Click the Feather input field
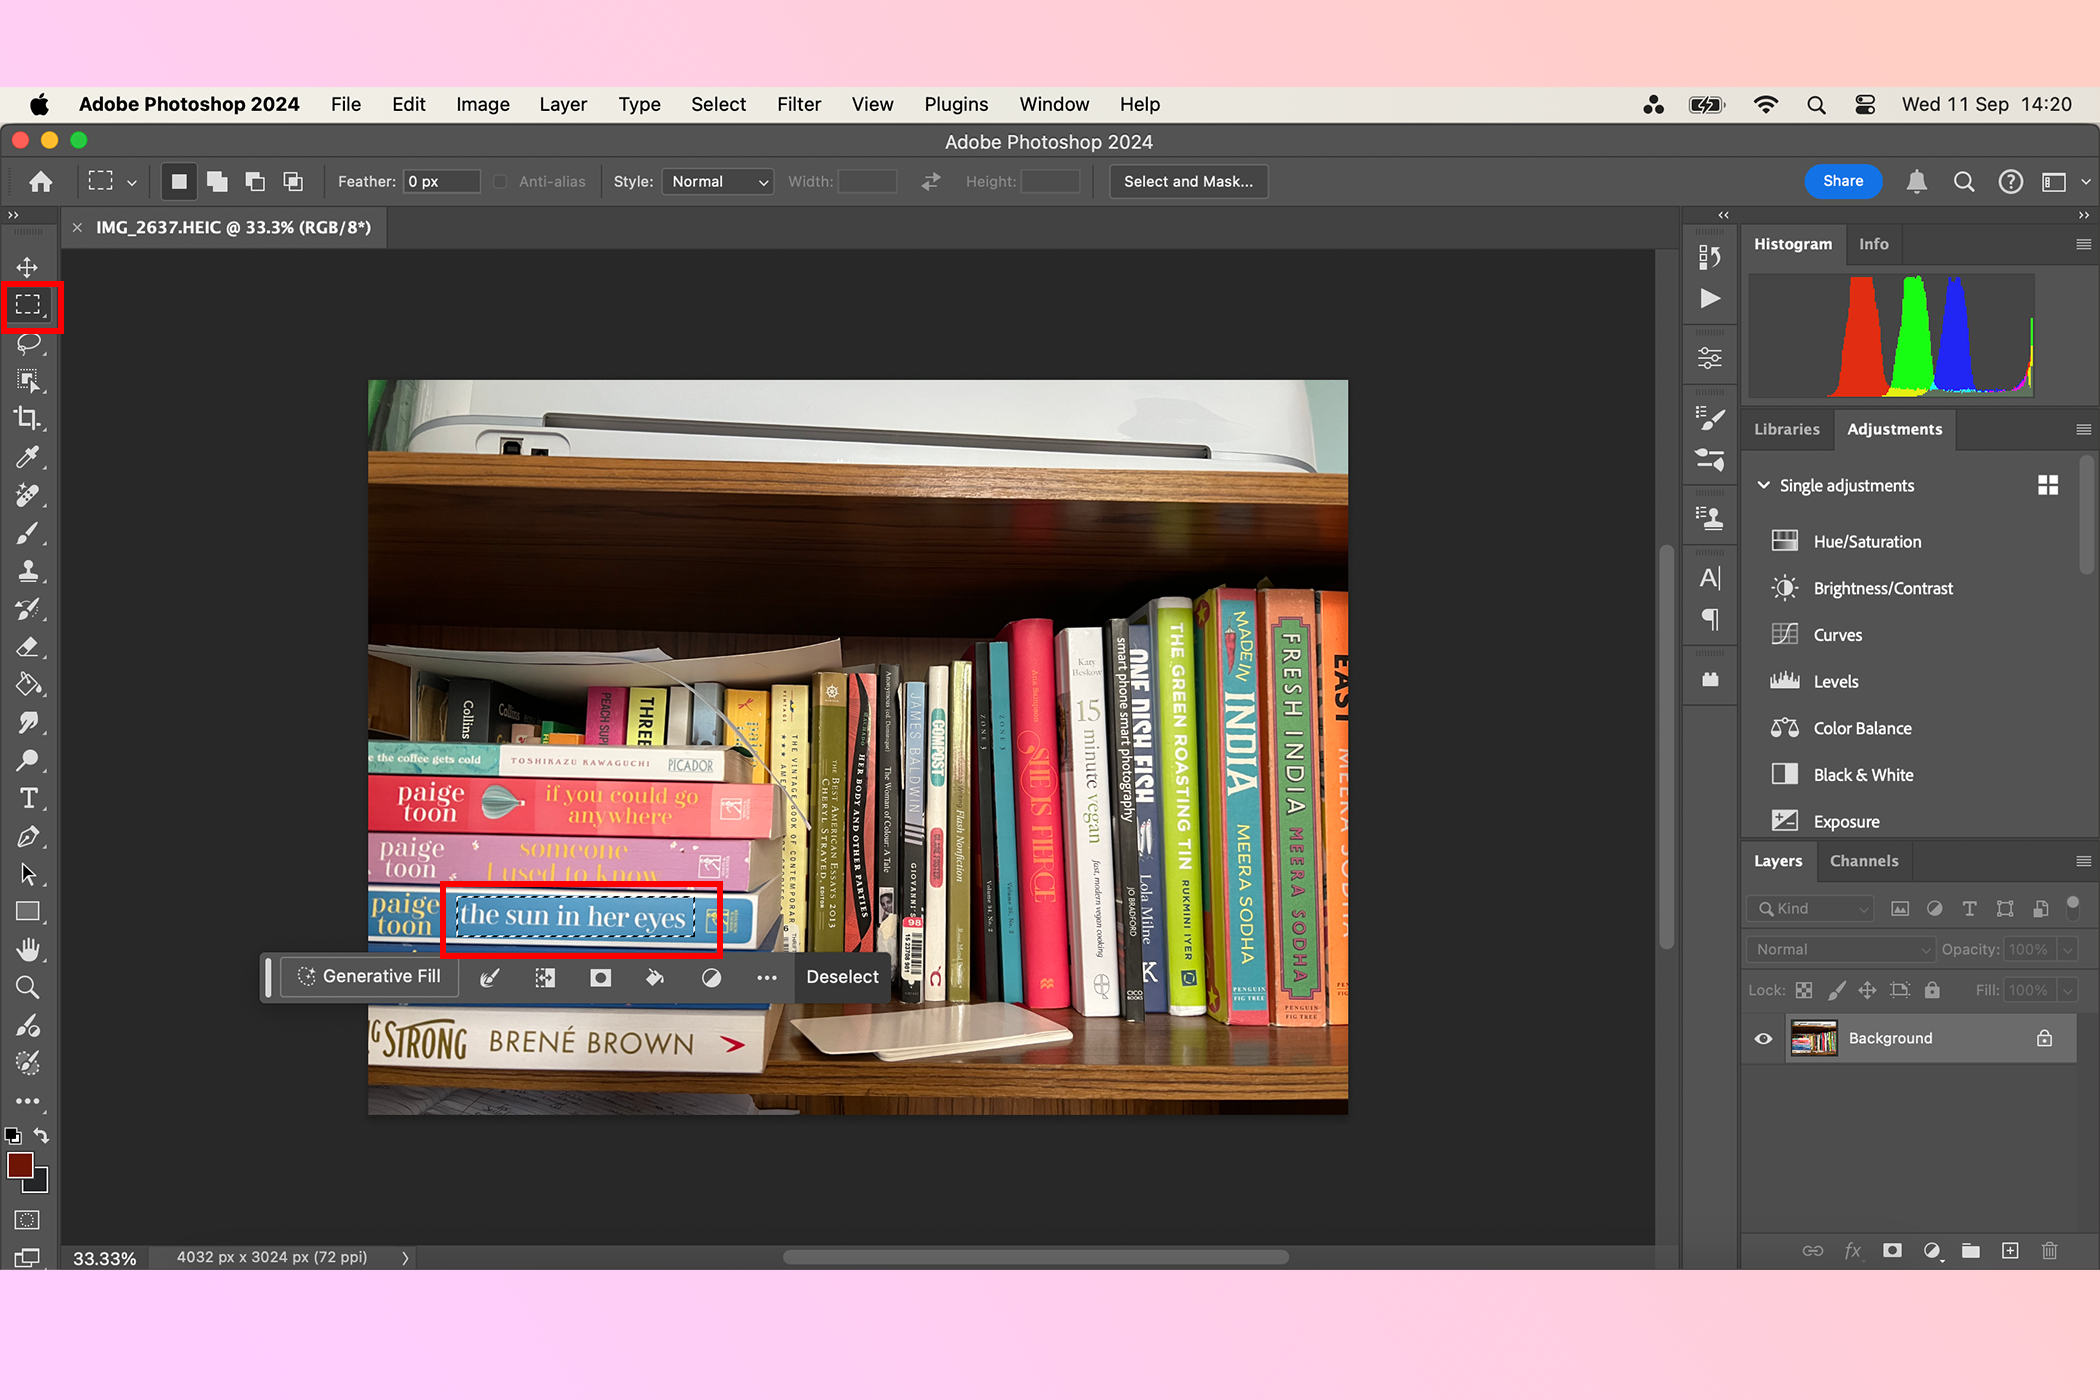 [x=441, y=181]
